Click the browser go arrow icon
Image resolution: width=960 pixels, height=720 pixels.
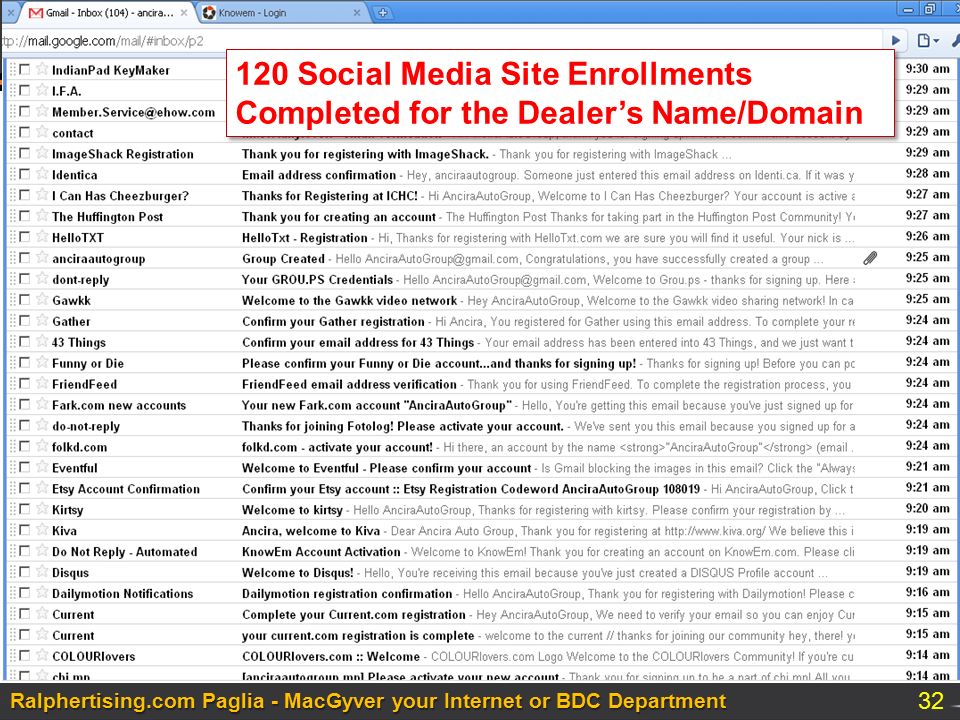[896, 40]
